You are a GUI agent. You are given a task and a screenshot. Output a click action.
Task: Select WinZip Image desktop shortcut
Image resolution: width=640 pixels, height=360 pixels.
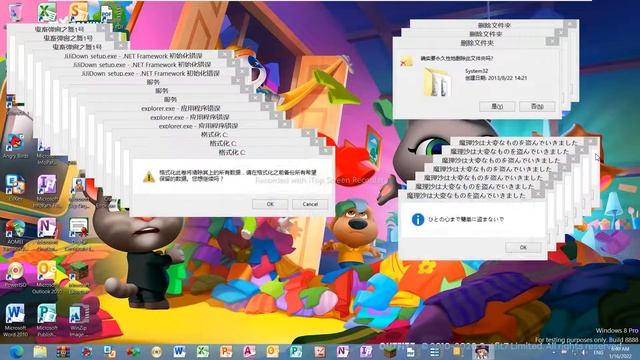(x=78, y=321)
